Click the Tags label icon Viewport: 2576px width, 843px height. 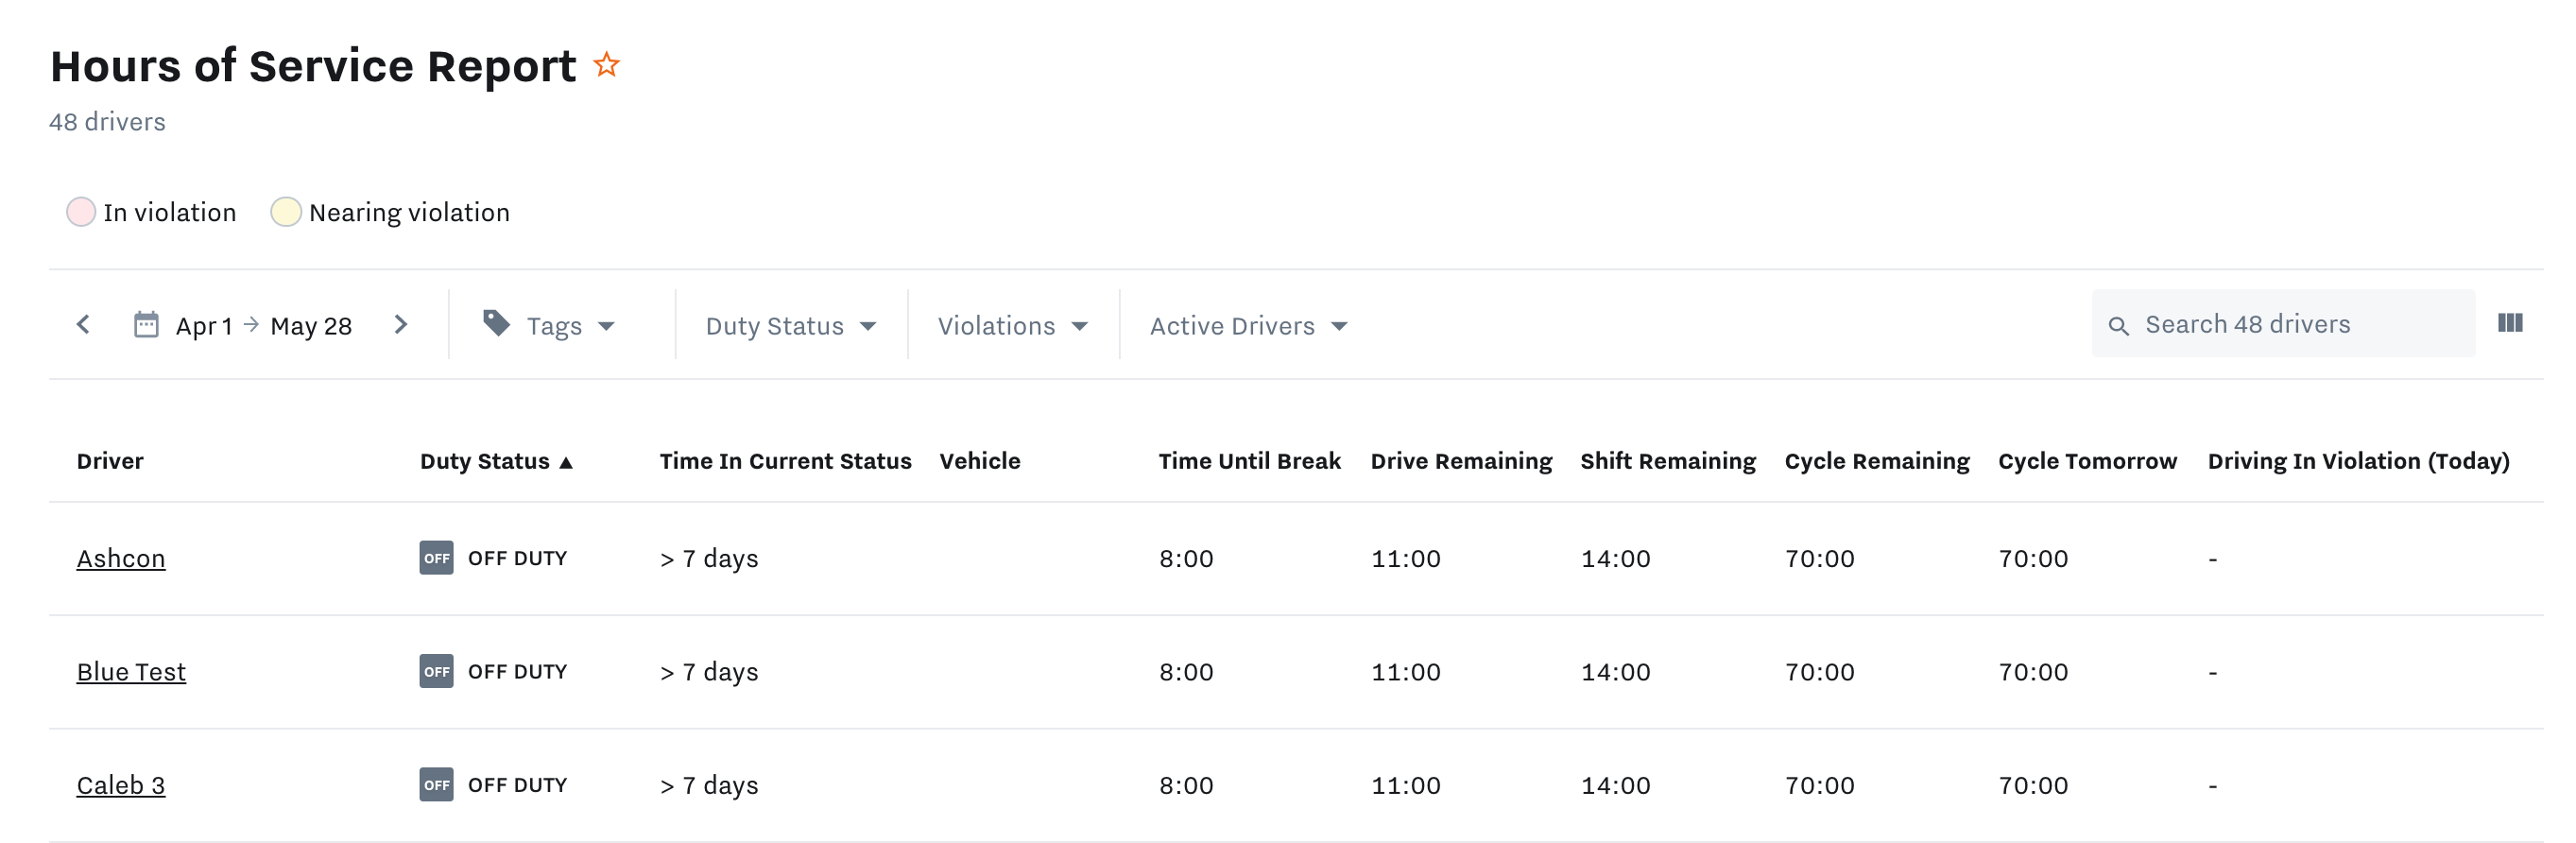pos(496,323)
